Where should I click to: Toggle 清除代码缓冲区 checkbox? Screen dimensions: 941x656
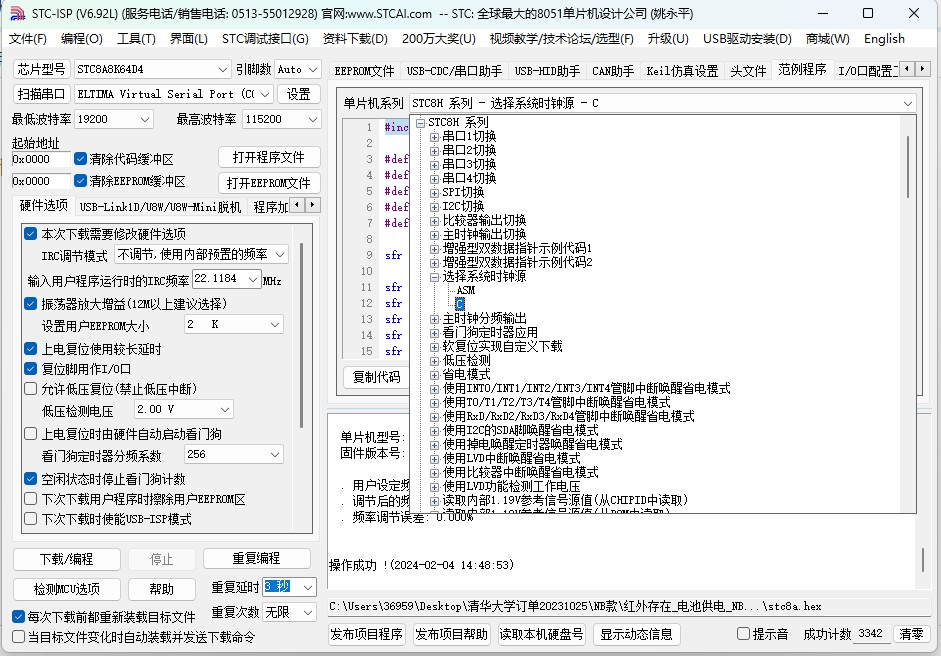point(80,158)
